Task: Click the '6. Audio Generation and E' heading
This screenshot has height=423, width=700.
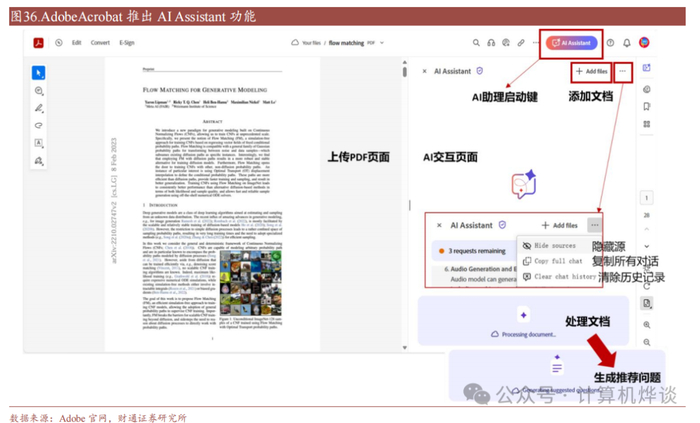Action: [x=480, y=269]
